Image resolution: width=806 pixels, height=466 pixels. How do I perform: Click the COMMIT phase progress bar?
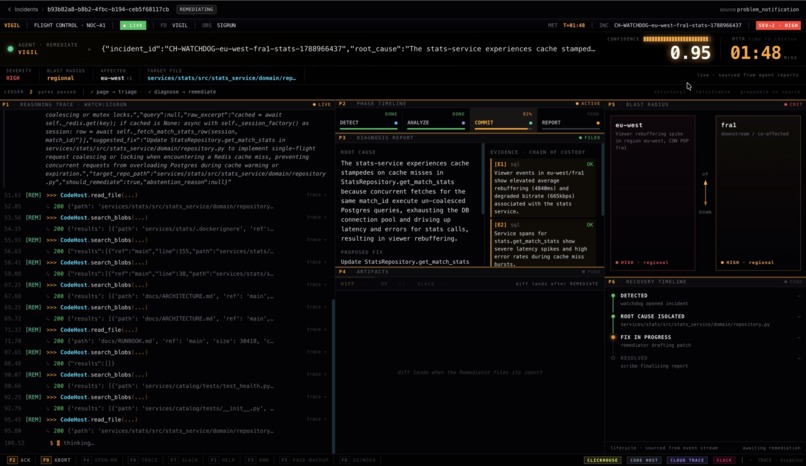502,129
